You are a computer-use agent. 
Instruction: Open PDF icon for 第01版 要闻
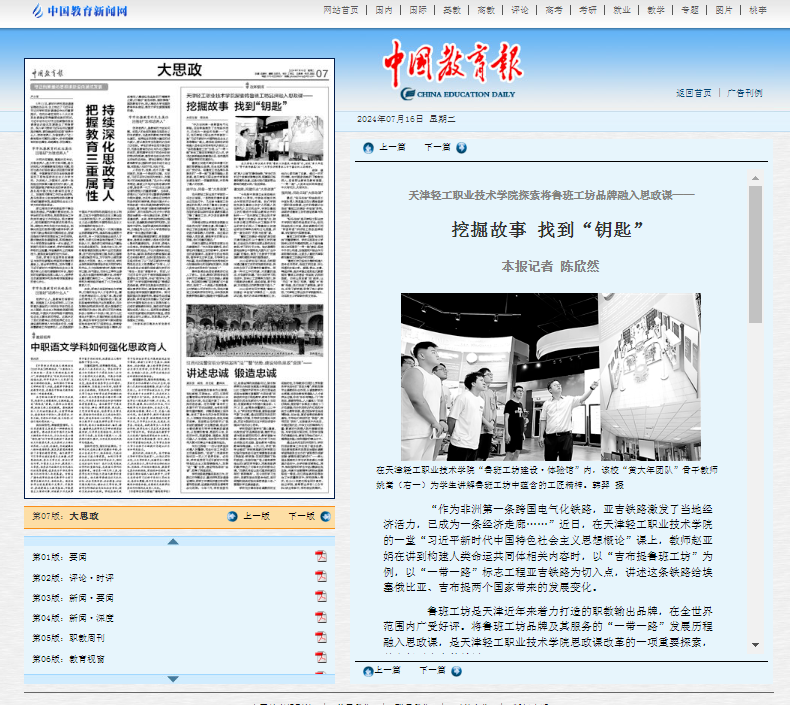click(x=321, y=556)
